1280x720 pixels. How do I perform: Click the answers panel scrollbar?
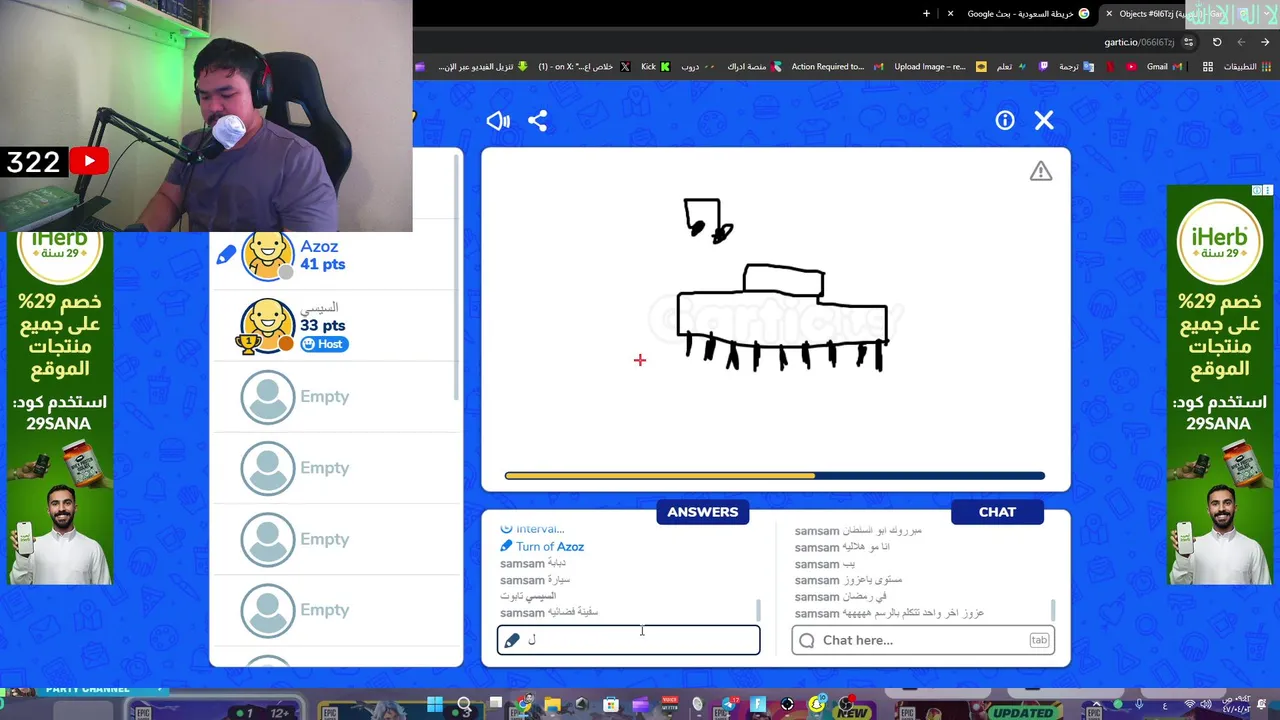click(x=758, y=609)
